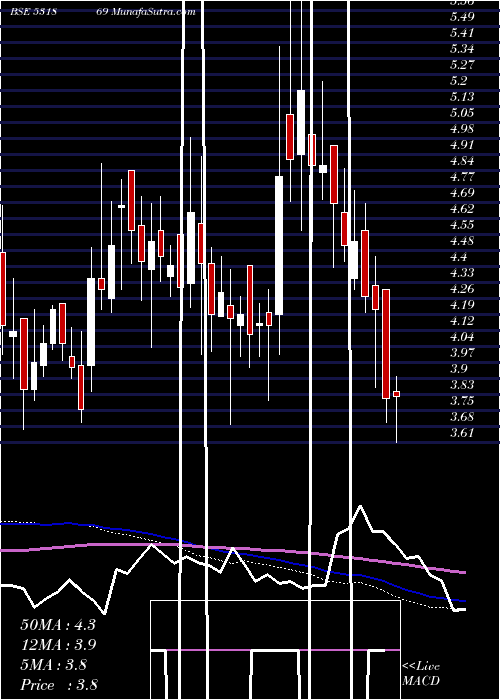Screen dimensions: 500x700
Task: Select the 3.75 price axis label
Action: pyautogui.click(x=462, y=401)
